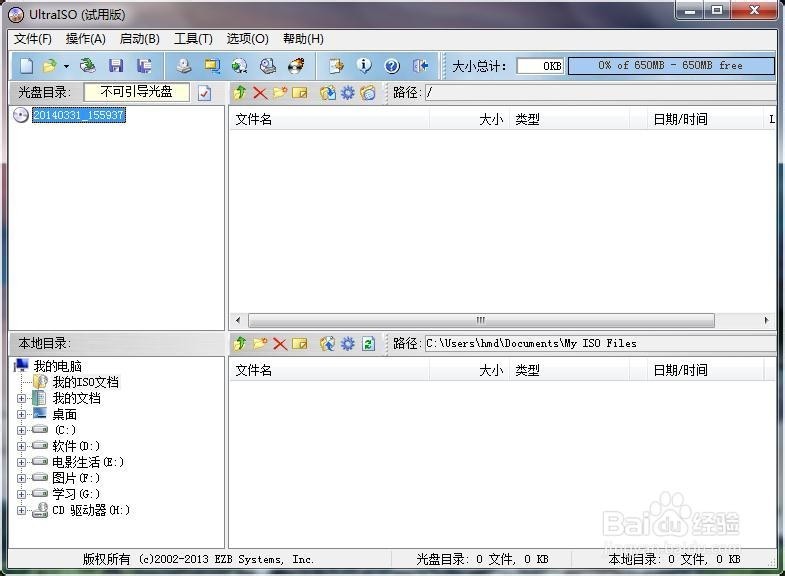The image size is (785, 576).
Task: Open the 文件(F) menu
Action: [x=33, y=39]
